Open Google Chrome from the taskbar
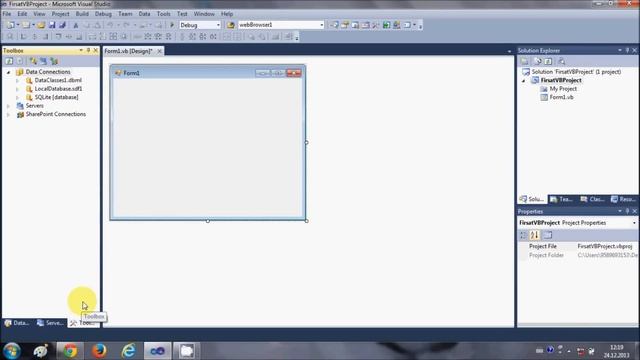Image resolution: width=640 pixels, height=360 pixels. pyautogui.click(x=70, y=351)
